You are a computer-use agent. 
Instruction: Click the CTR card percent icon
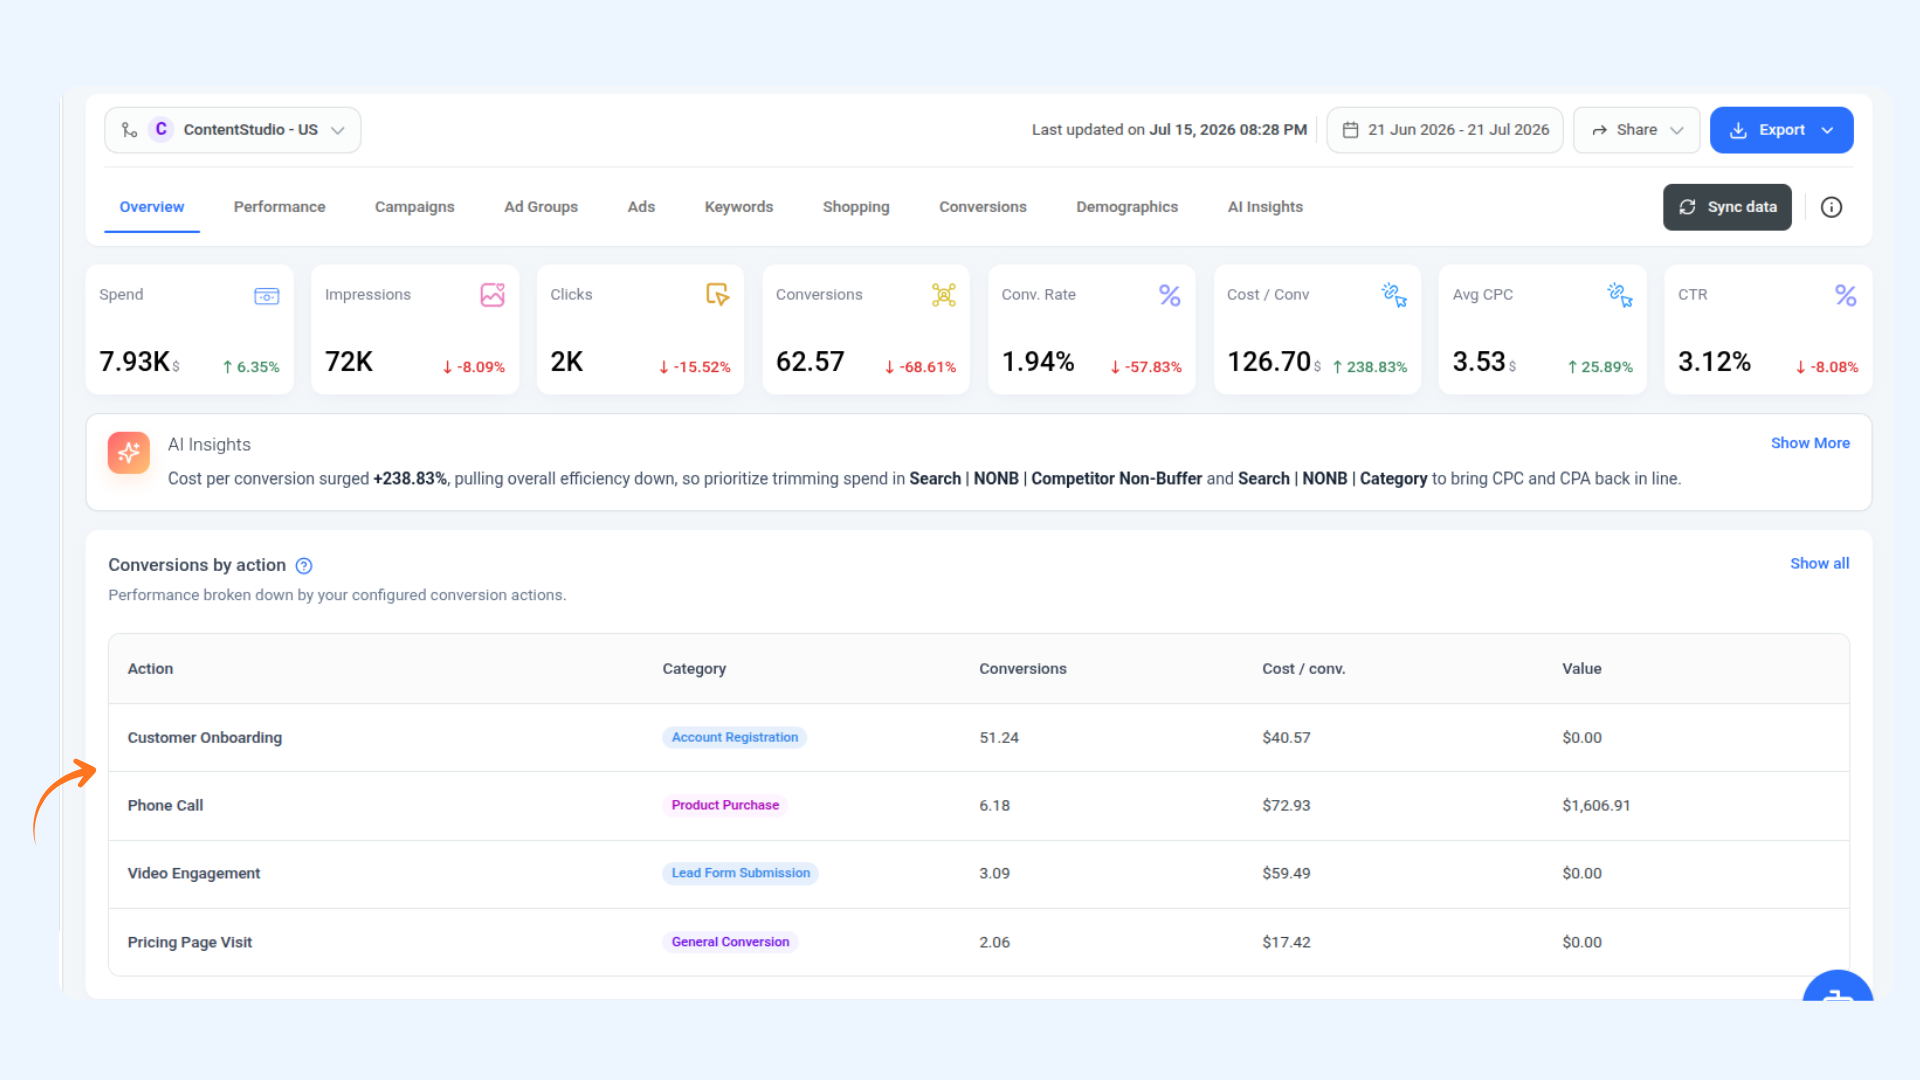tap(1845, 295)
